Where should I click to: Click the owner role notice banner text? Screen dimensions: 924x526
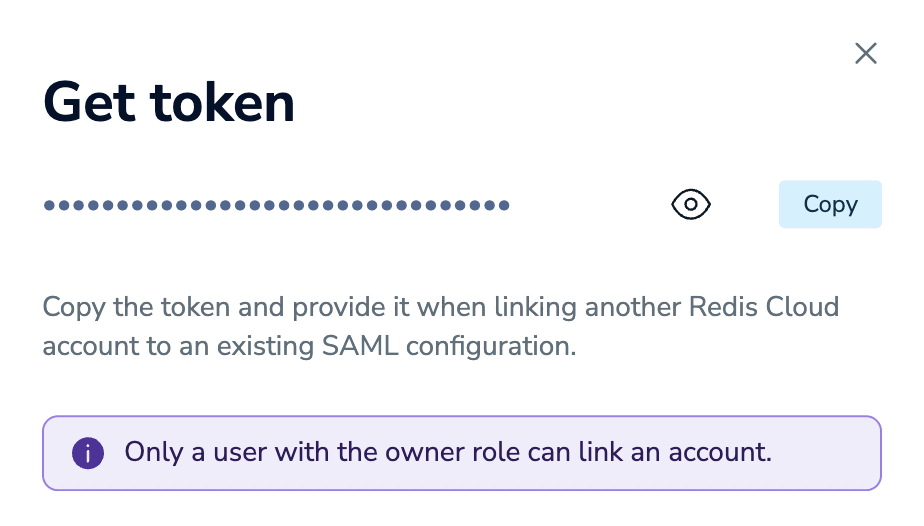448,452
